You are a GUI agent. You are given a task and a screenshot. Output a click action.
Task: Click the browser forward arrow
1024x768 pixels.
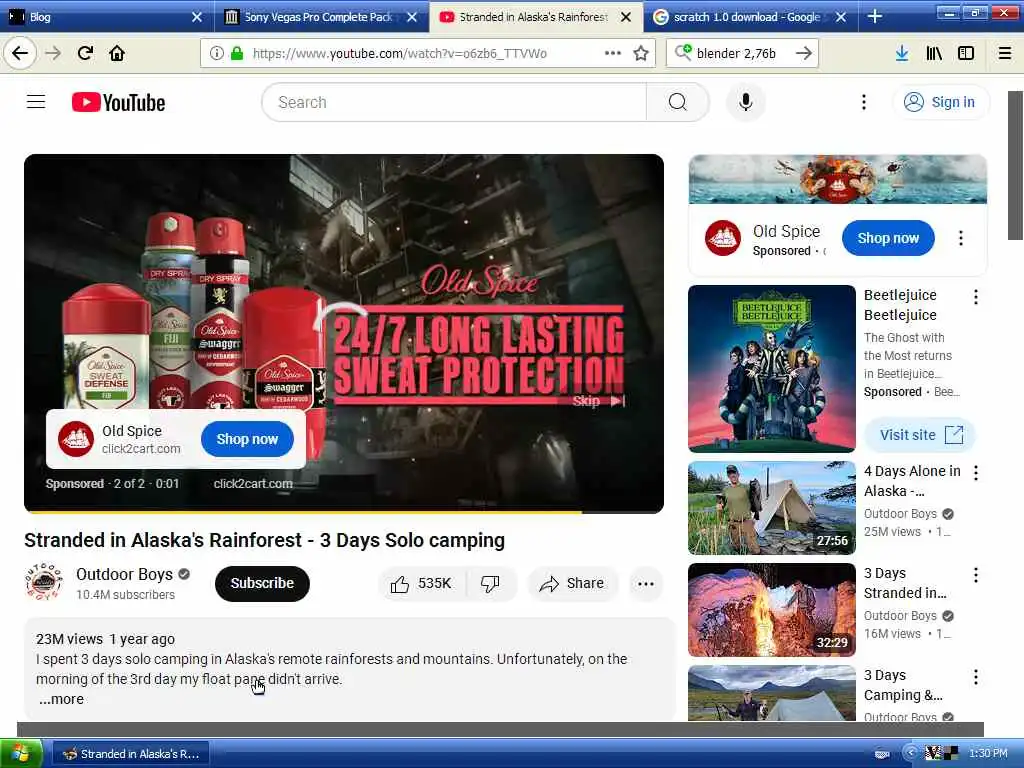click(54, 54)
